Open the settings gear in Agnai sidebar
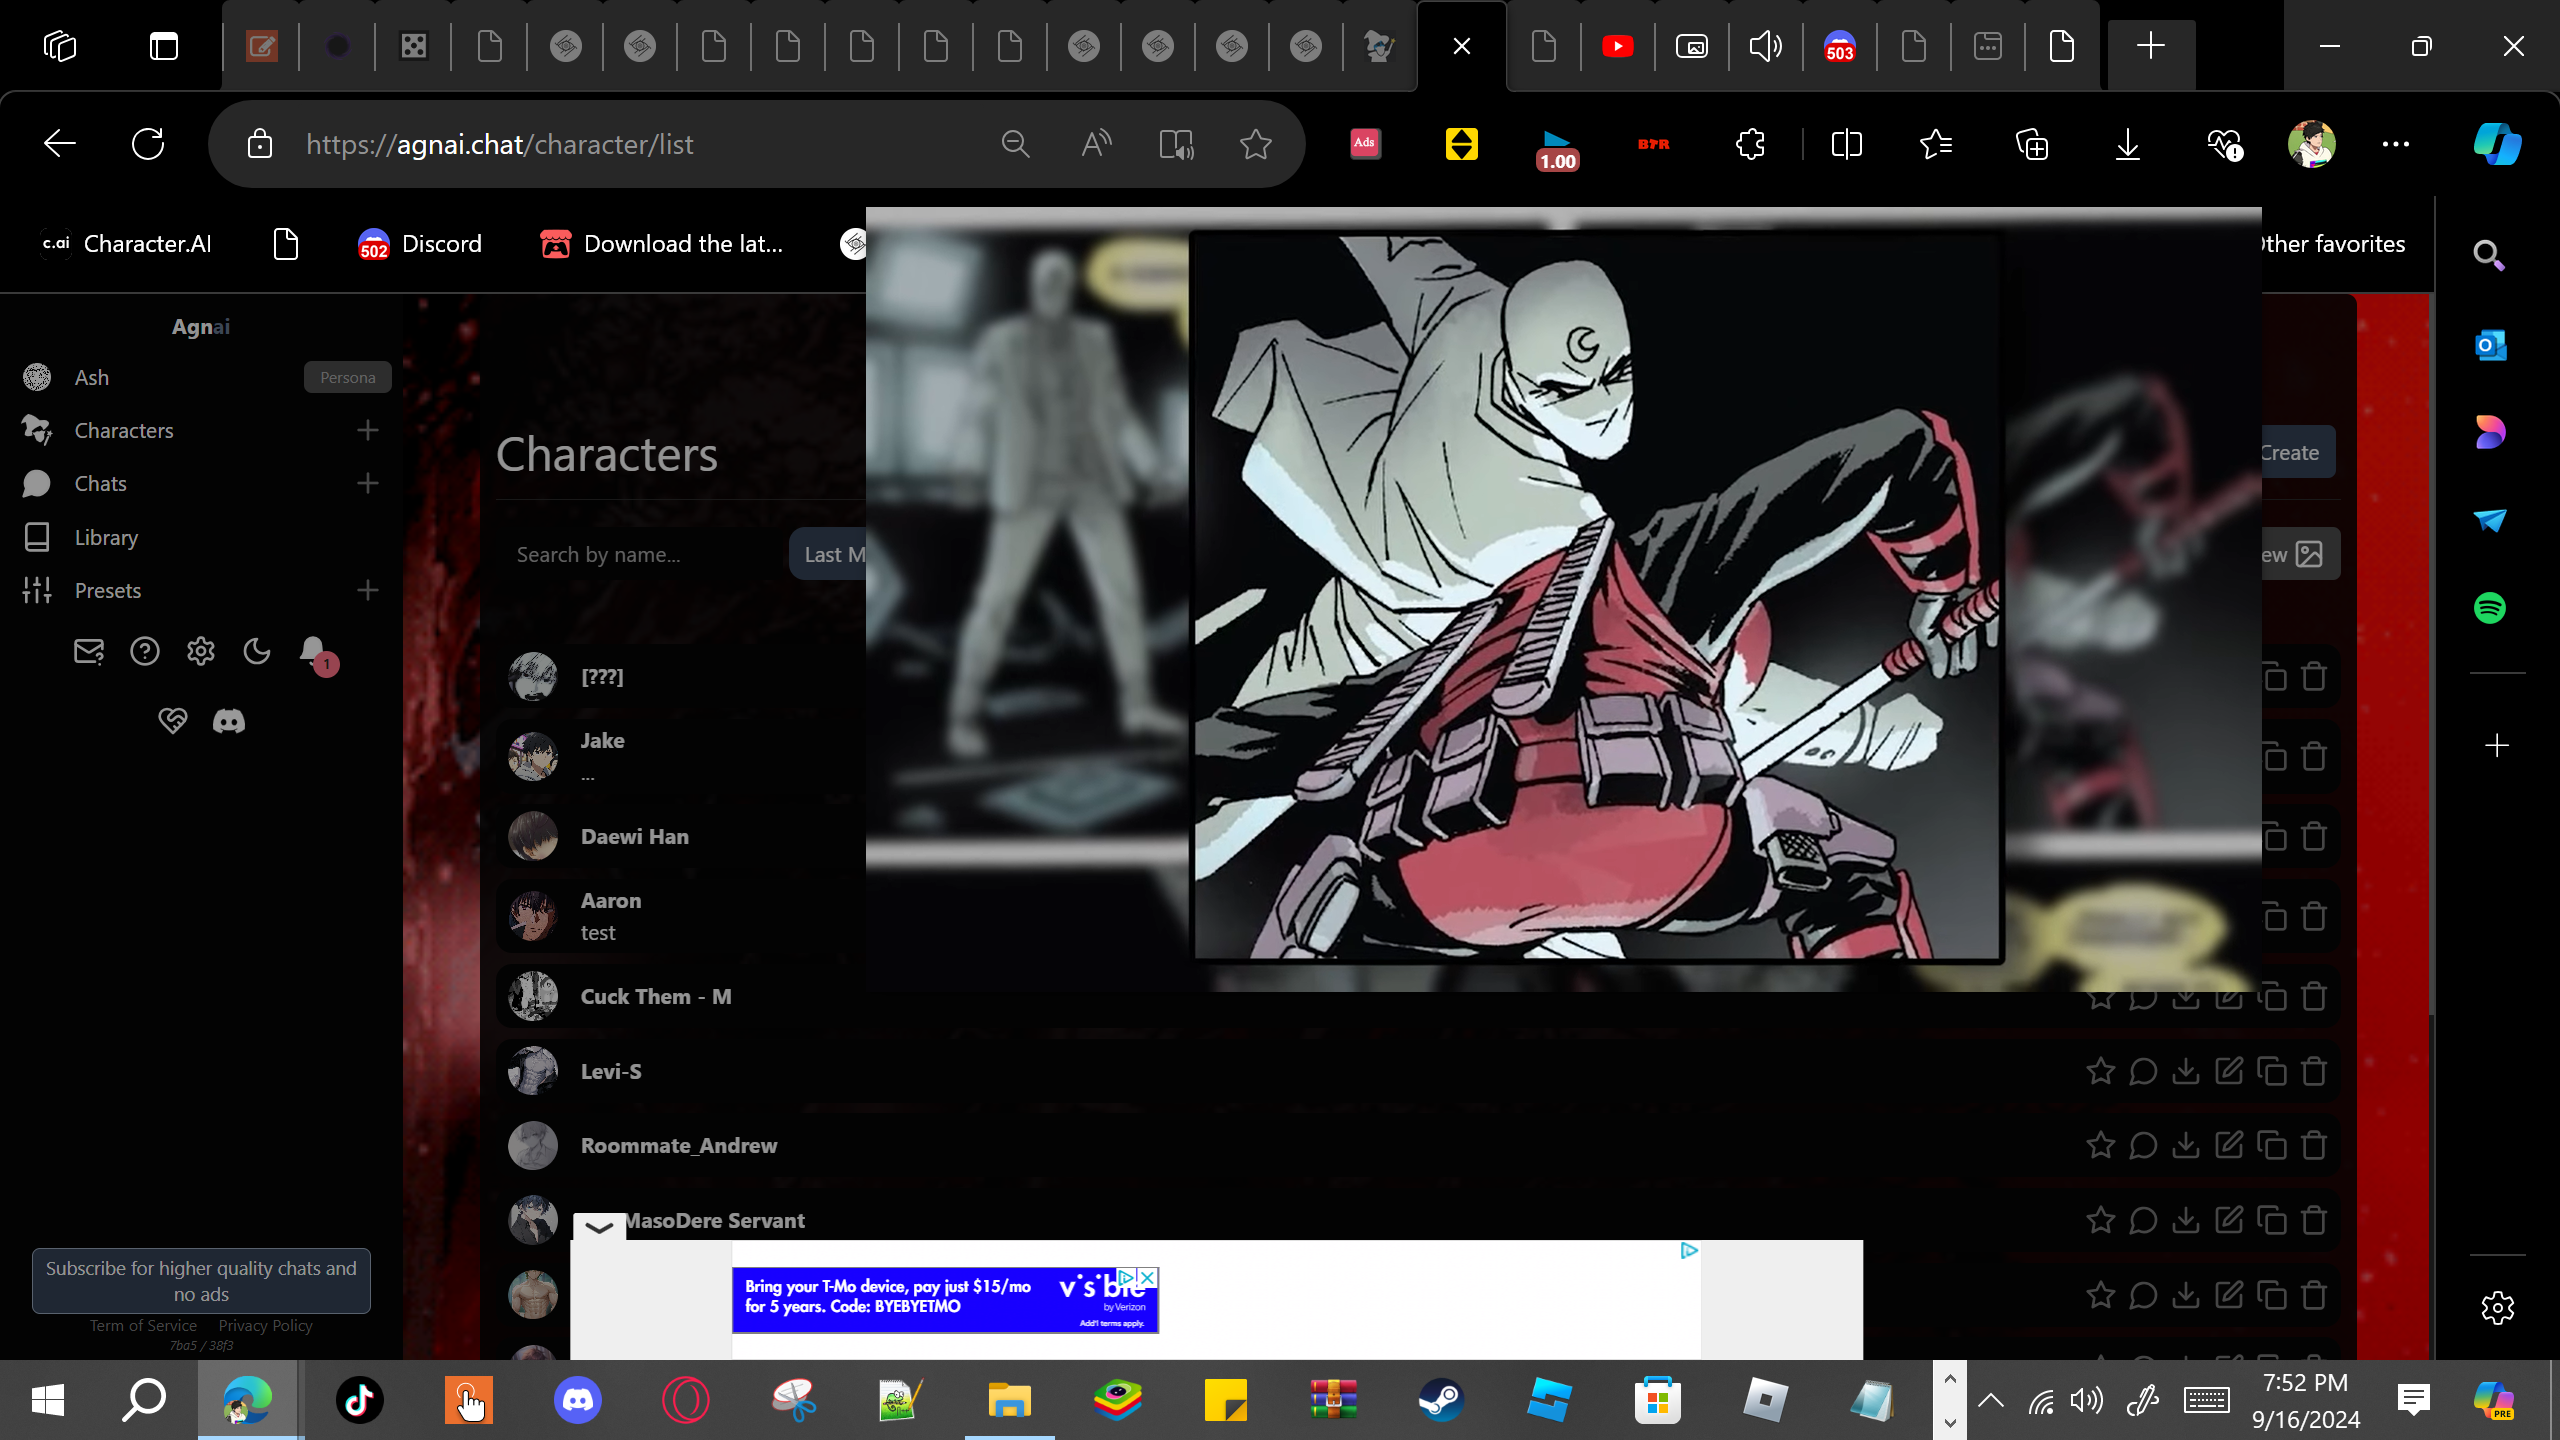 [x=201, y=652]
